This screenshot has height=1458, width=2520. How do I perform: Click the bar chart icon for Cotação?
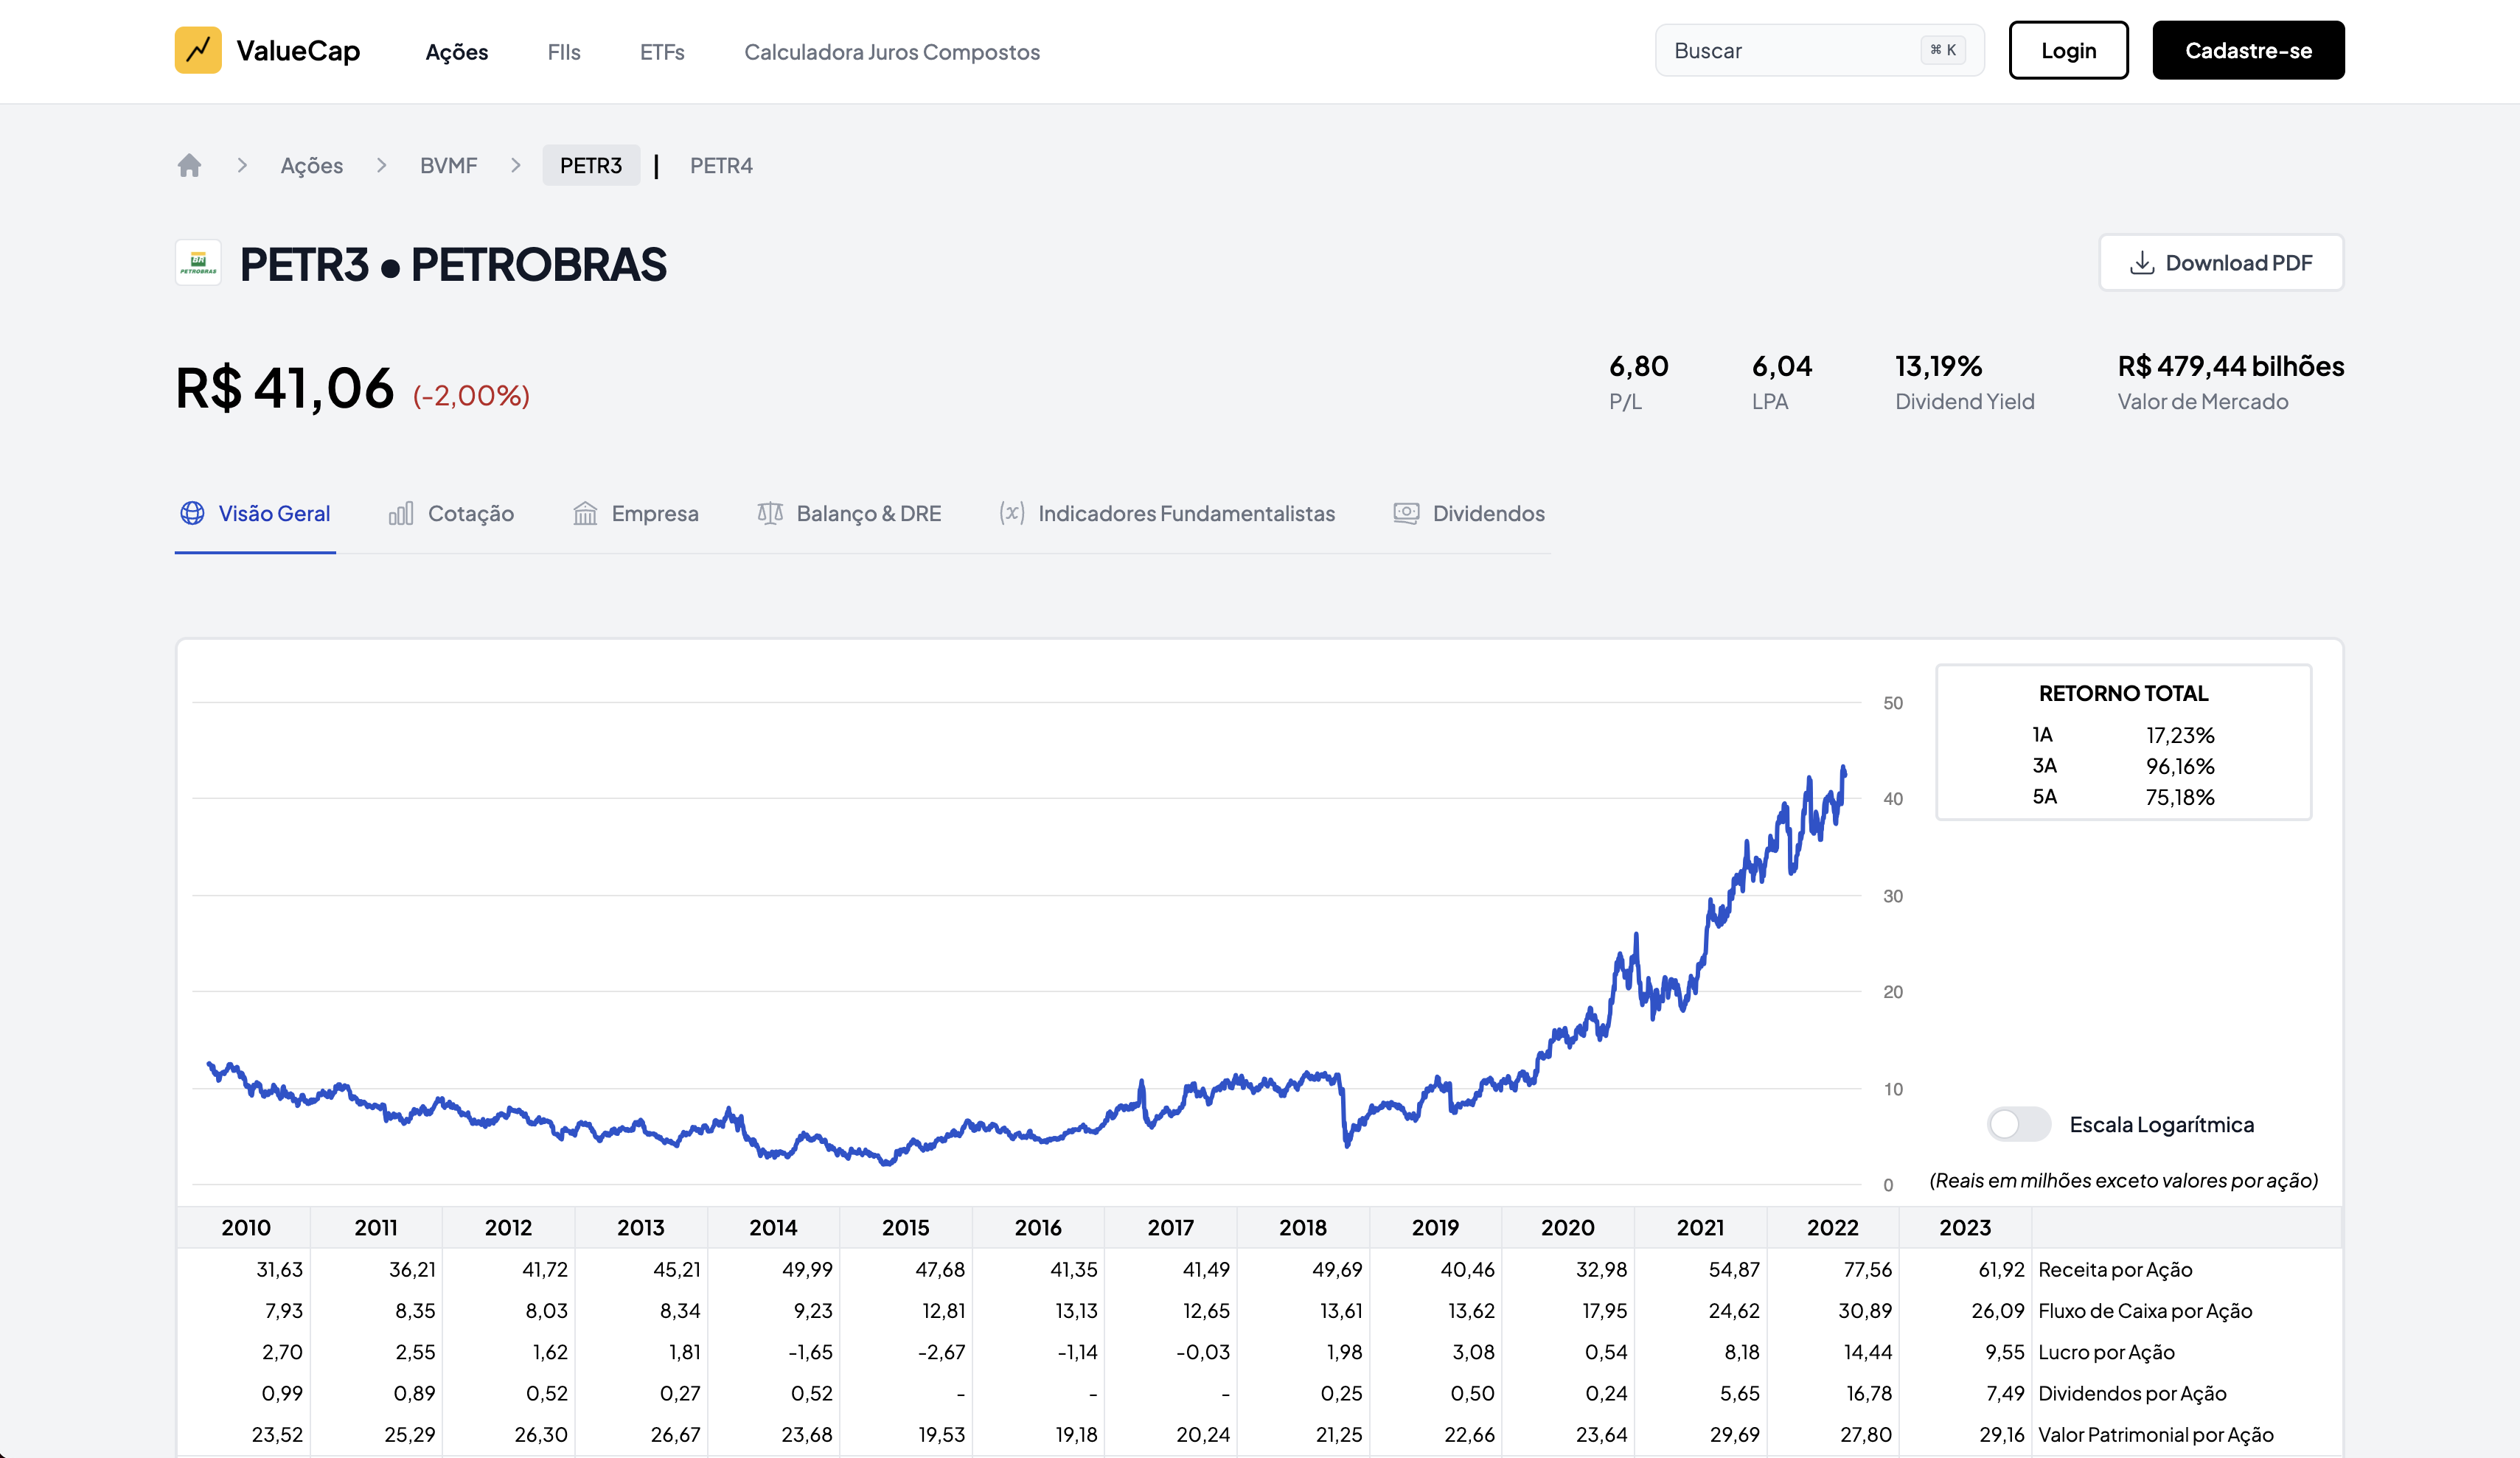pos(401,513)
